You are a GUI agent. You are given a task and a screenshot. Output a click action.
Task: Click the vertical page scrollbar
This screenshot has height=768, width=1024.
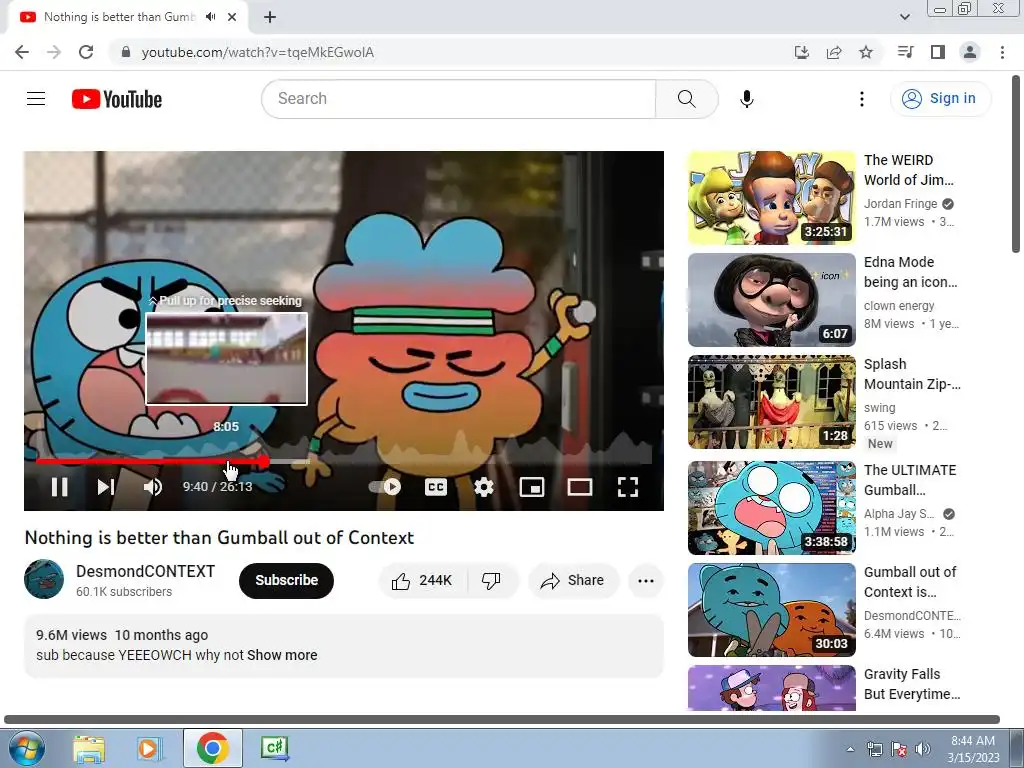point(1016,165)
